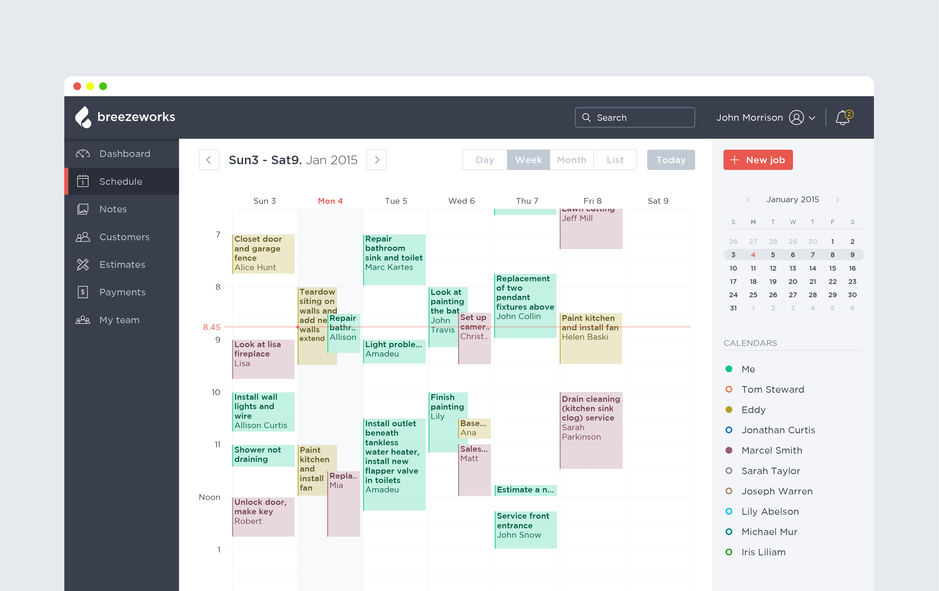Switch to Month view

pos(572,160)
